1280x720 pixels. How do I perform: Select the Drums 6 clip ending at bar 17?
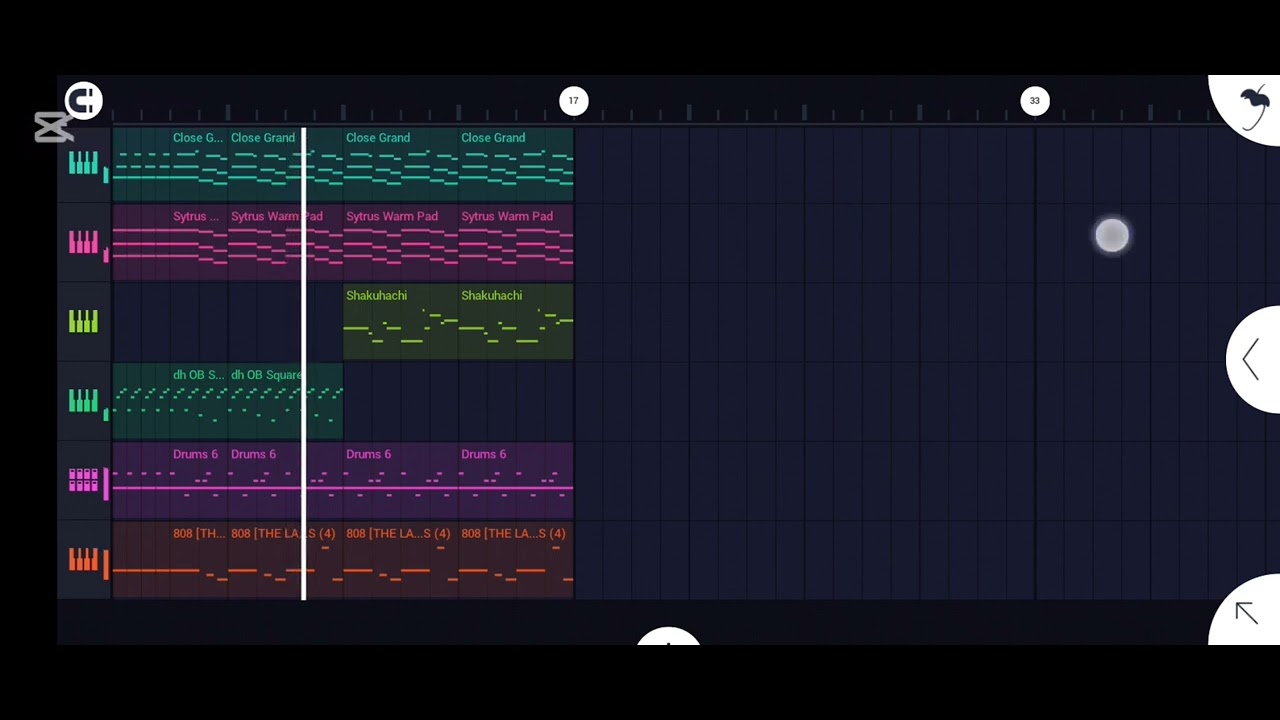click(516, 481)
